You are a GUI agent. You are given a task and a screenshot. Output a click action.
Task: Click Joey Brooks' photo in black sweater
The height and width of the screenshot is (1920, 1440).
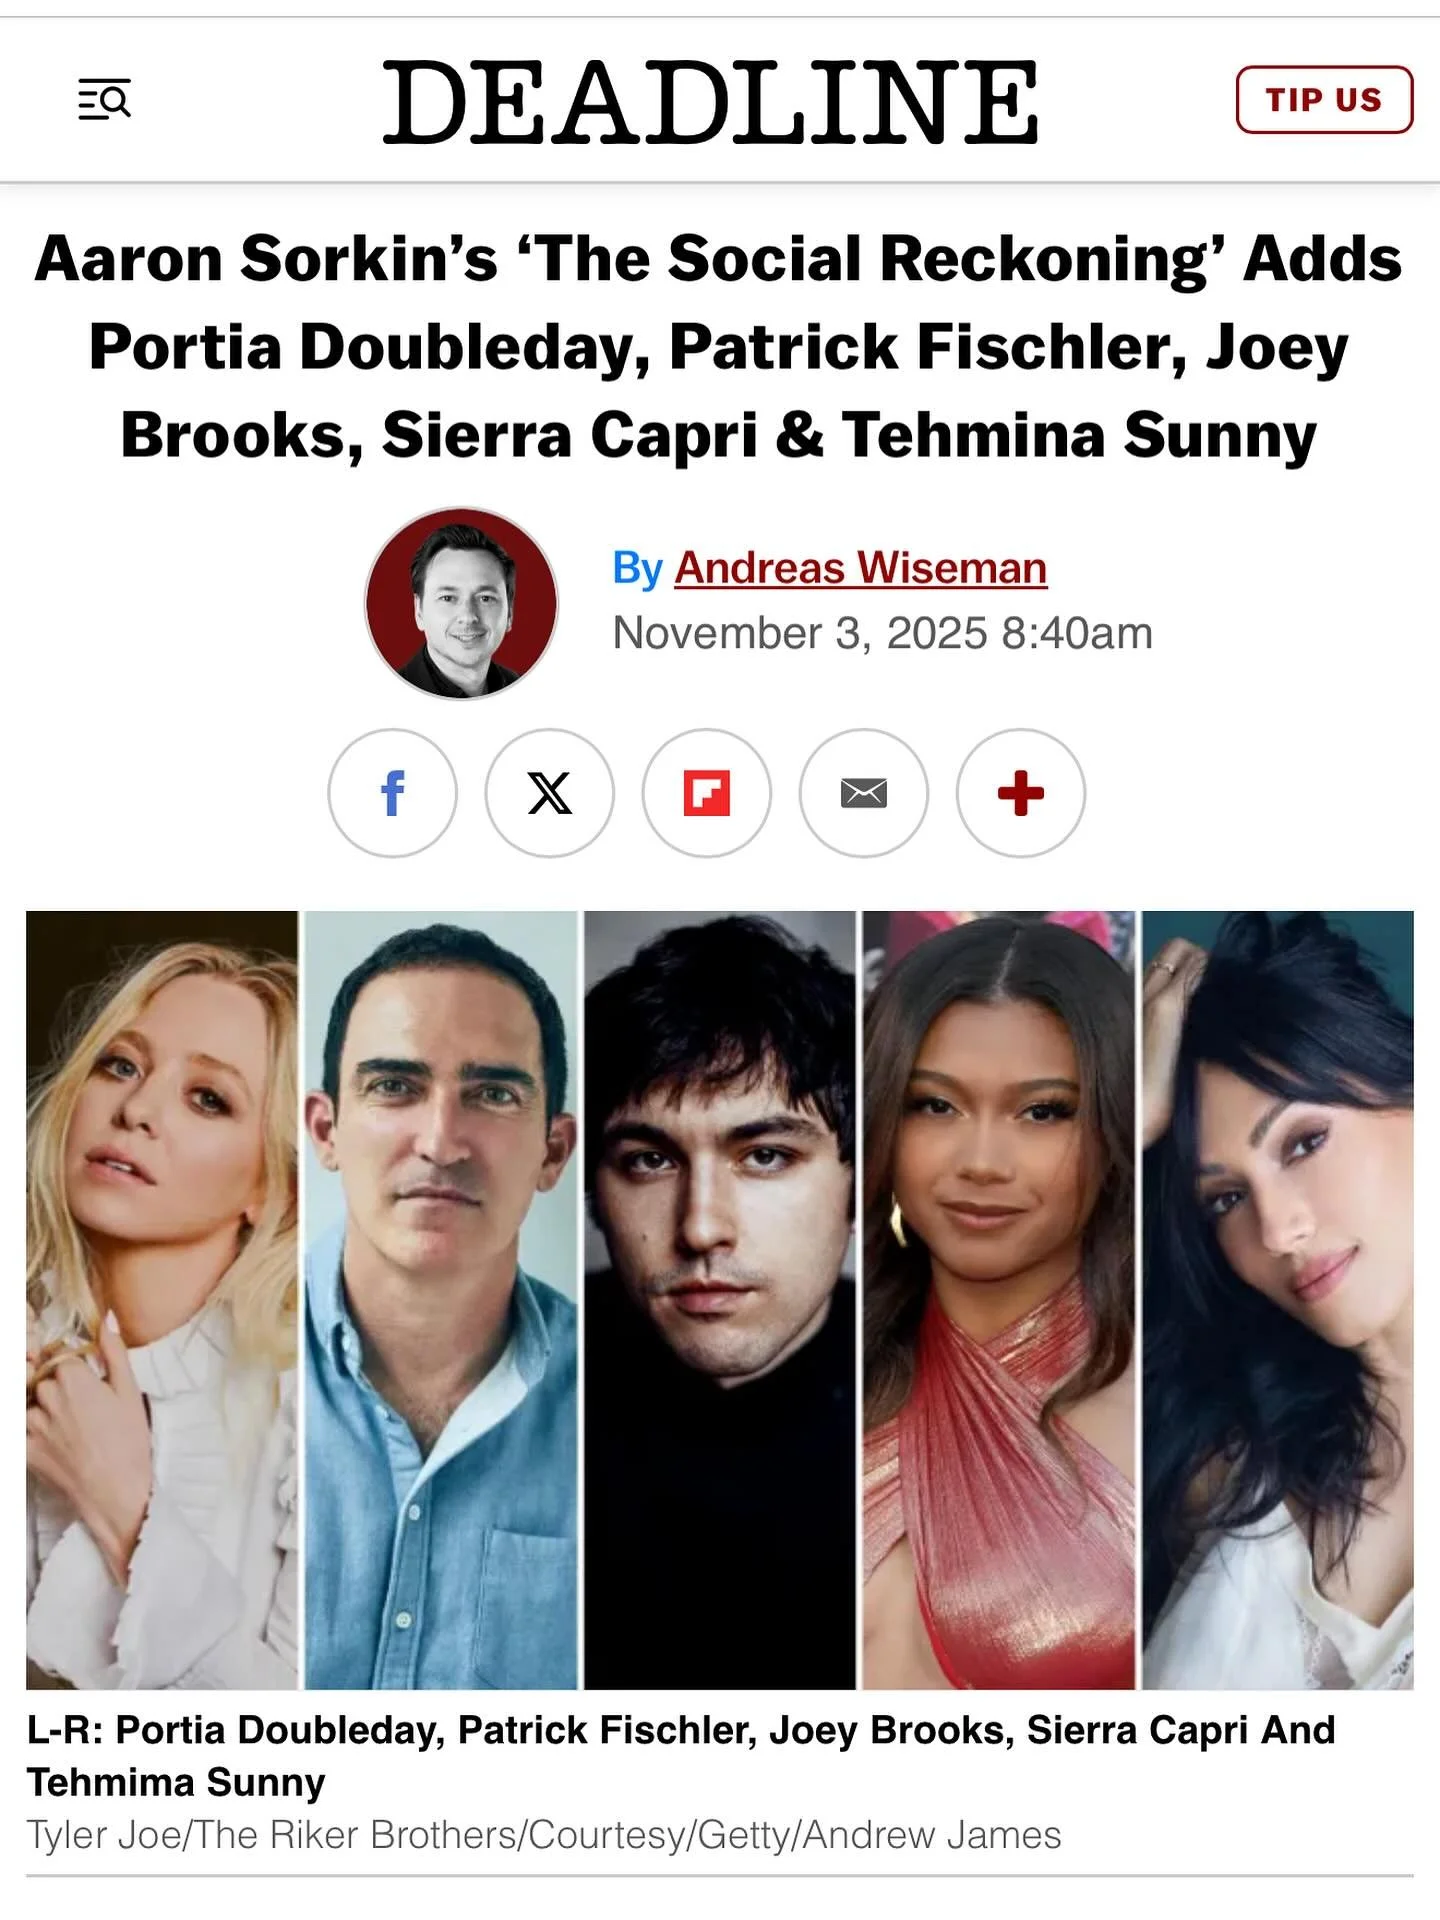(720, 1300)
